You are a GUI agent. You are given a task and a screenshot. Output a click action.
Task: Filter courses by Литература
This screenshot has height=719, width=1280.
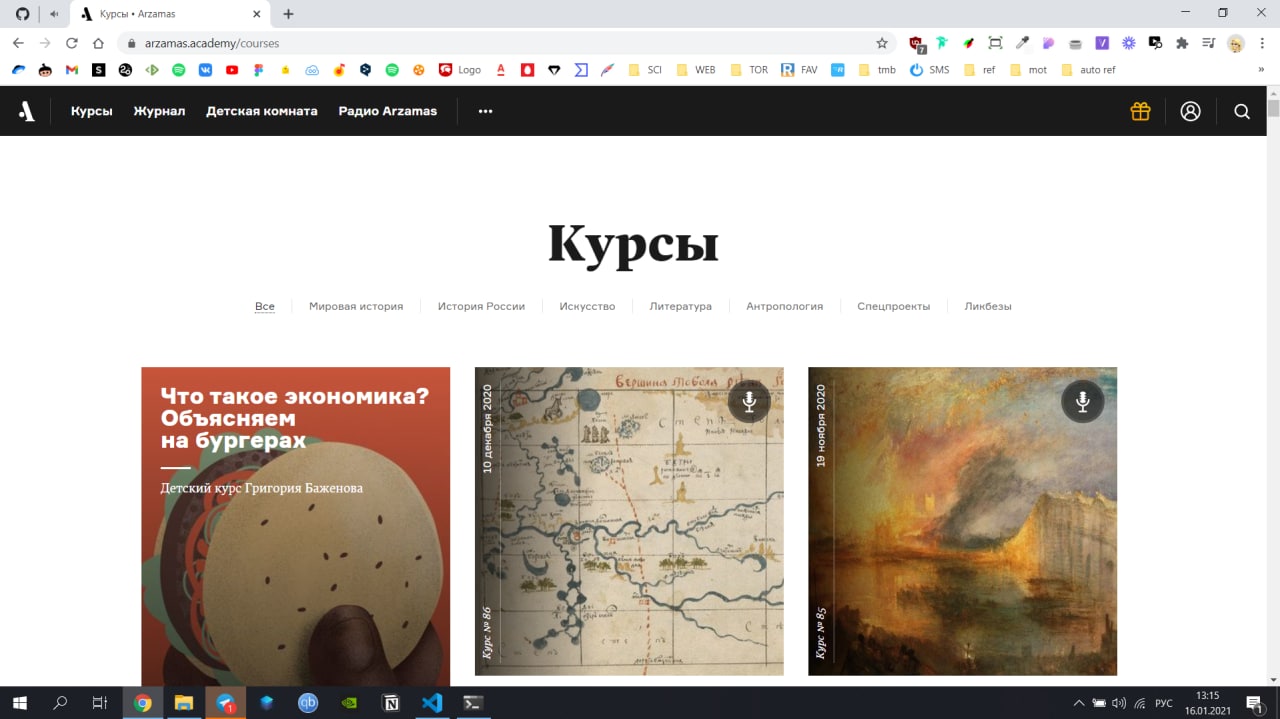click(680, 306)
